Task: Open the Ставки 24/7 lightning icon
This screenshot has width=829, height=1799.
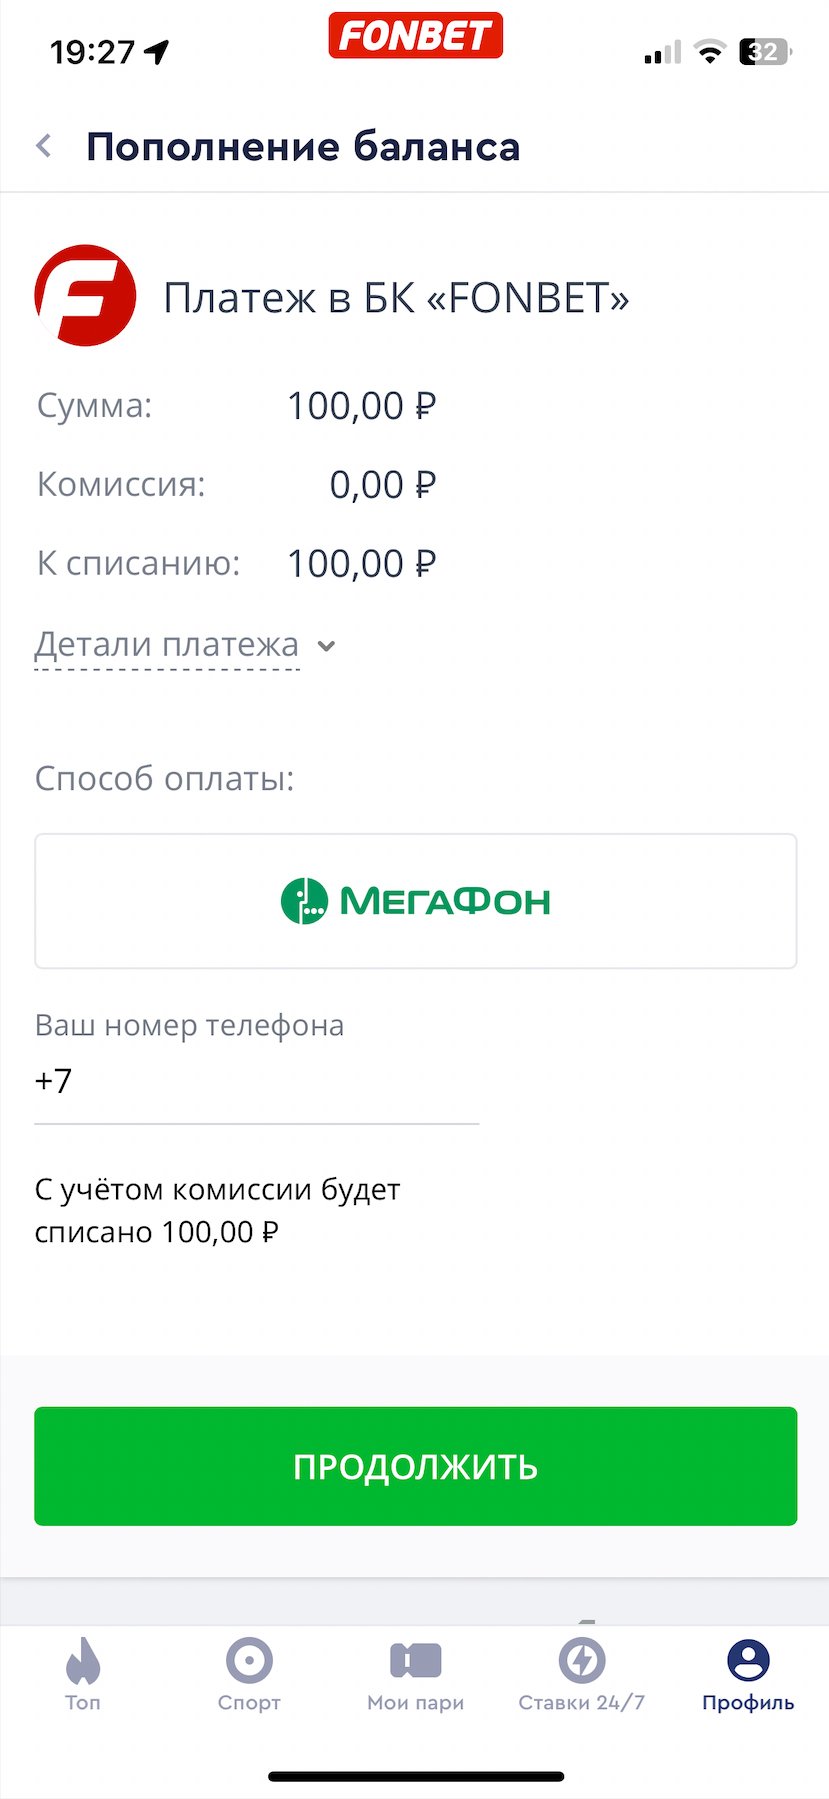Action: pos(581,1661)
